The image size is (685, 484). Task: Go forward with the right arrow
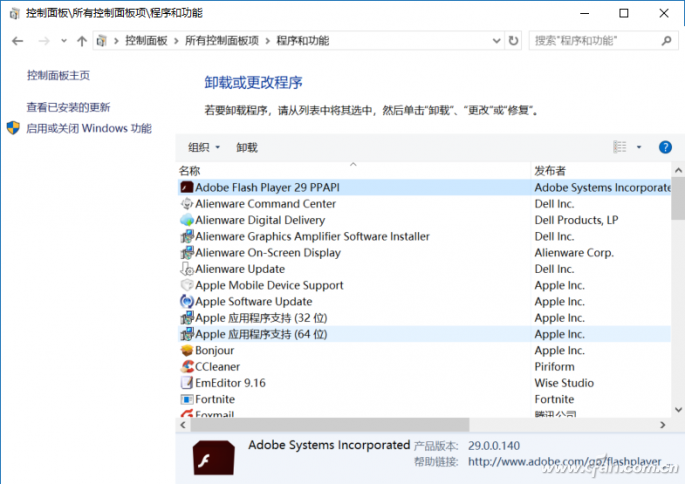44,41
